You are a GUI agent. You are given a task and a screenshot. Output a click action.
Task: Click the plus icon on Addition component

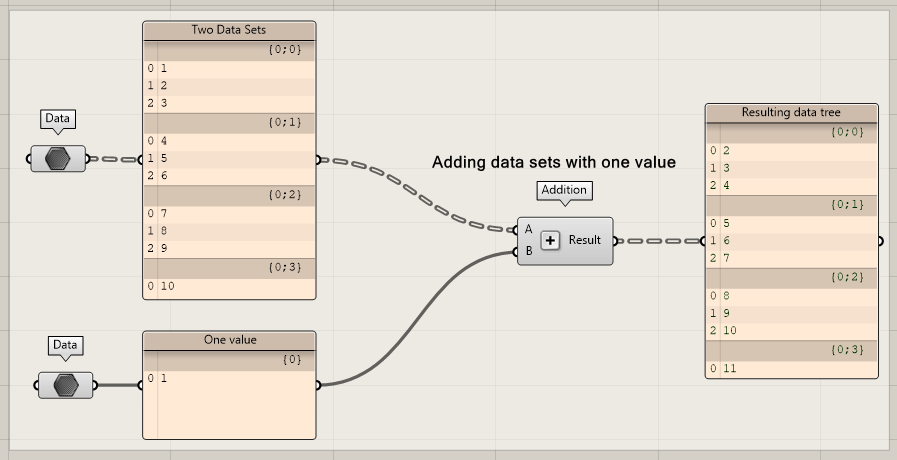549,241
